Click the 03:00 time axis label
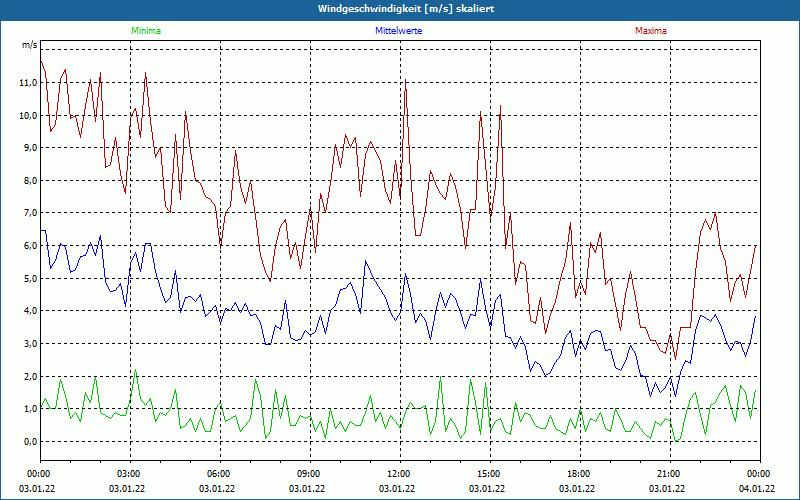 pos(130,474)
